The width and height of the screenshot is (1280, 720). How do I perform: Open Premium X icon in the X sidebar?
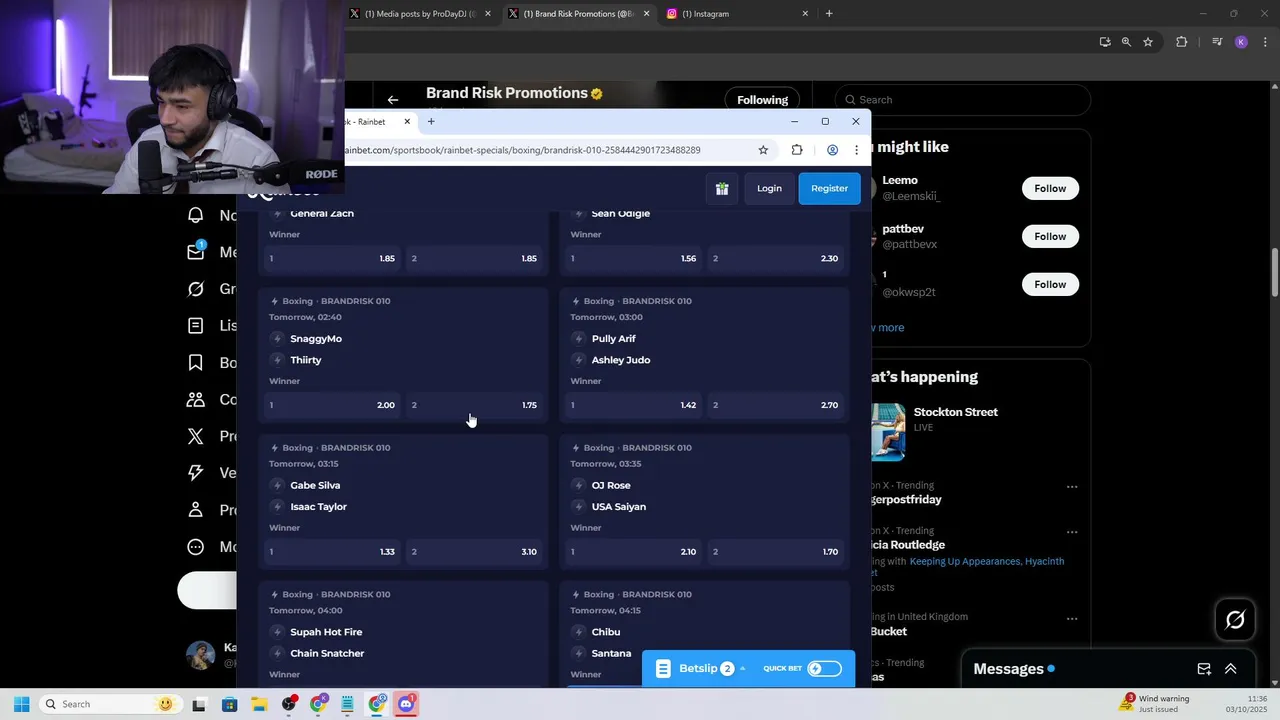click(x=197, y=436)
